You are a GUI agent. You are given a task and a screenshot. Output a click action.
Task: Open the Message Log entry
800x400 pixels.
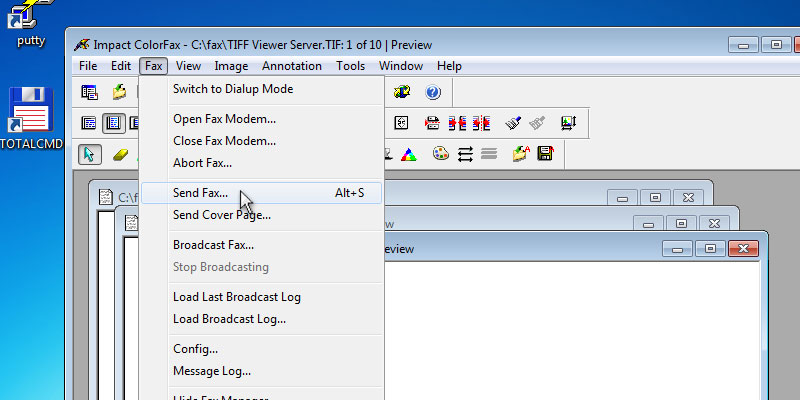(212, 371)
